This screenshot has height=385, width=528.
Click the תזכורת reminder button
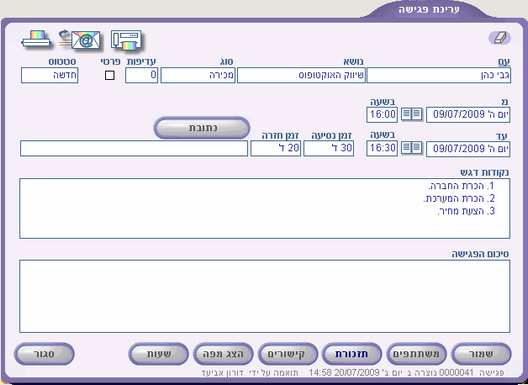pos(352,354)
